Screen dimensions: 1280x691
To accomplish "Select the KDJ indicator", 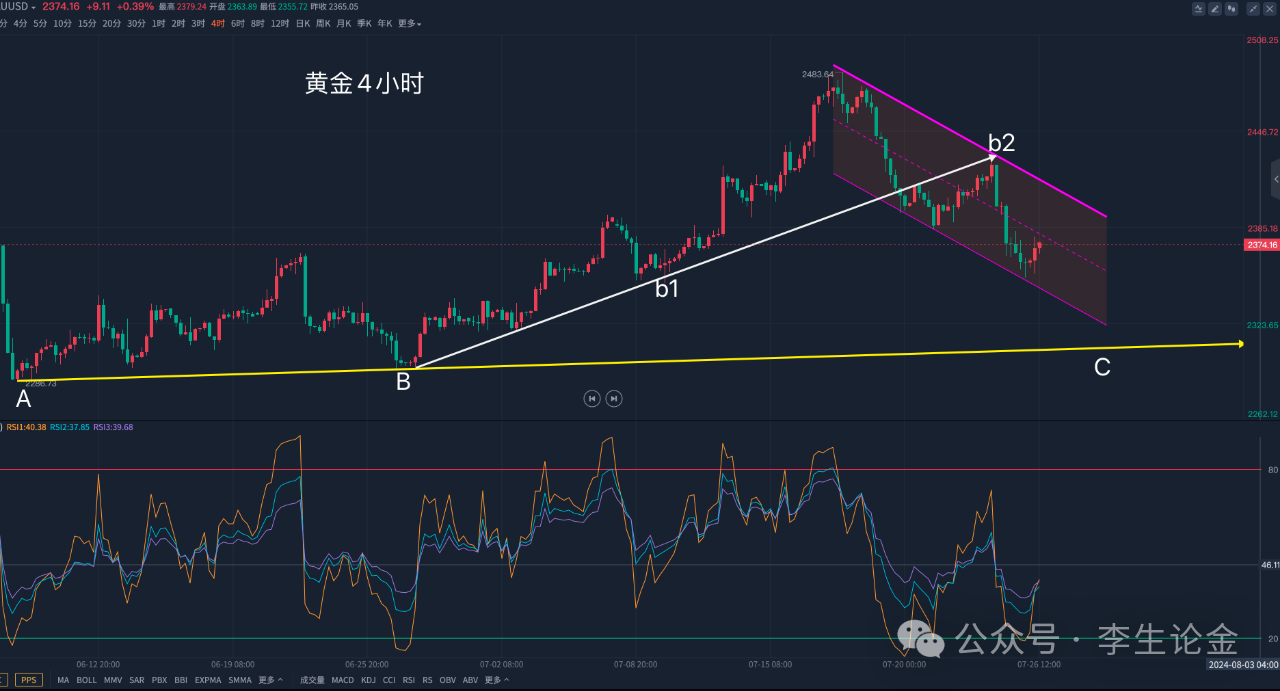I will (x=368, y=680).
